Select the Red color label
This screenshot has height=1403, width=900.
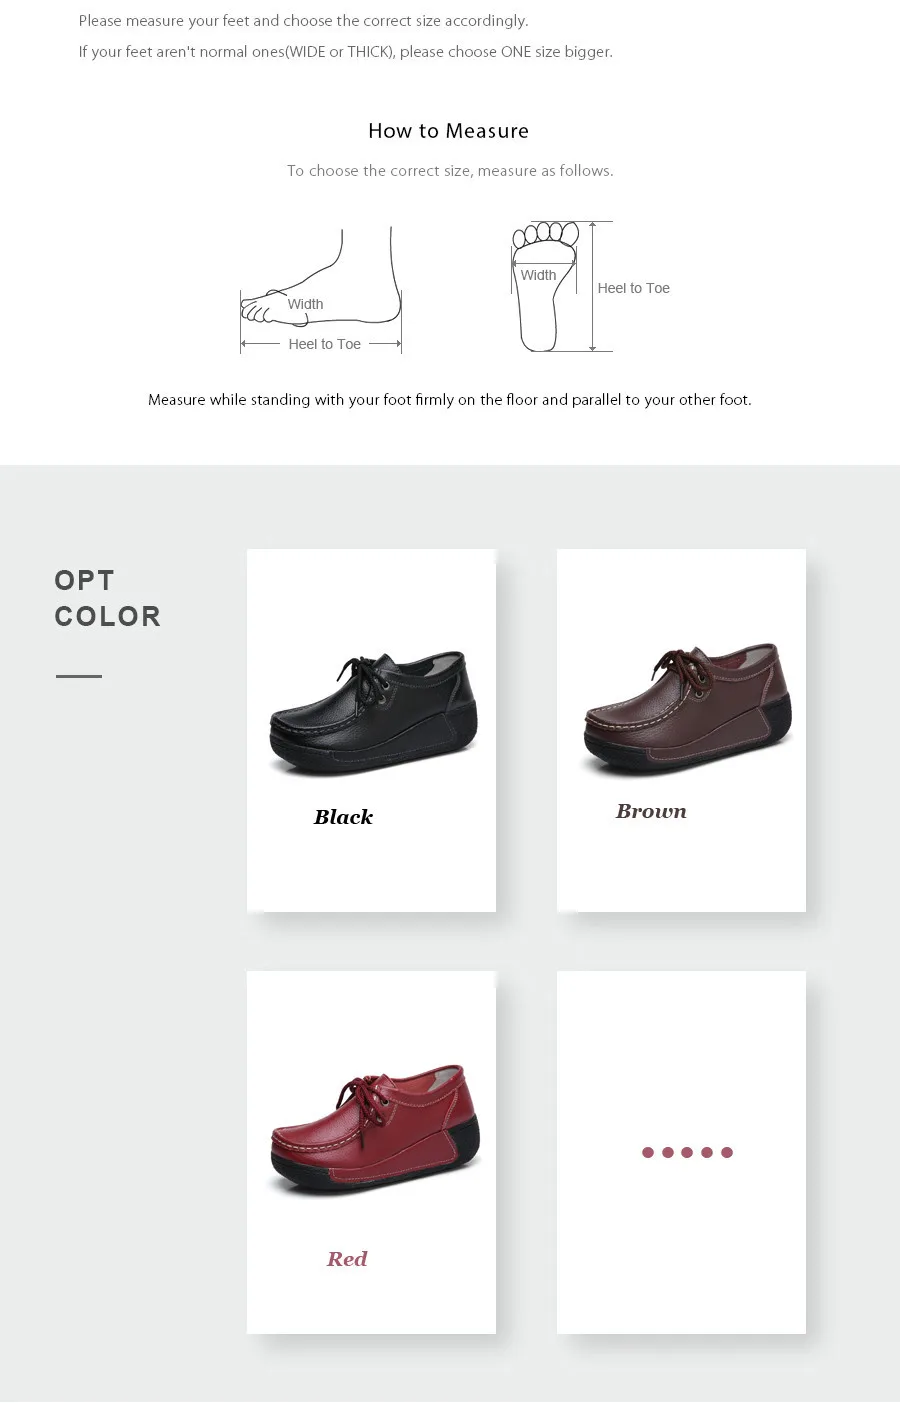(347, 1259)
